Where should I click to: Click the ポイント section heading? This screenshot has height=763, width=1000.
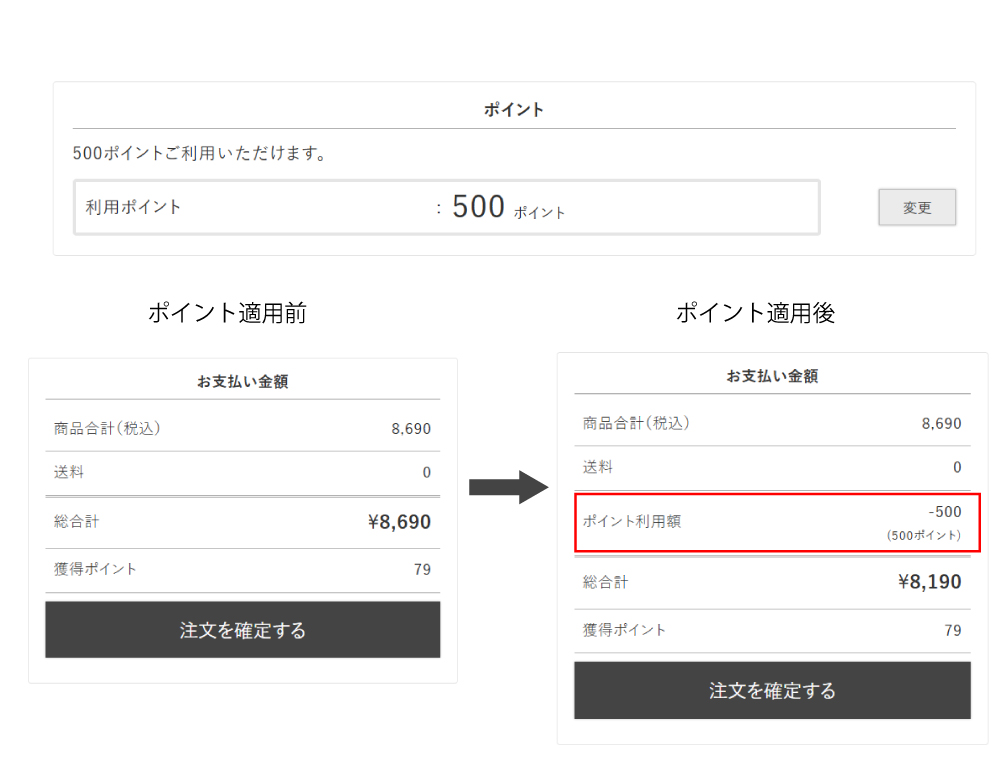514,110
